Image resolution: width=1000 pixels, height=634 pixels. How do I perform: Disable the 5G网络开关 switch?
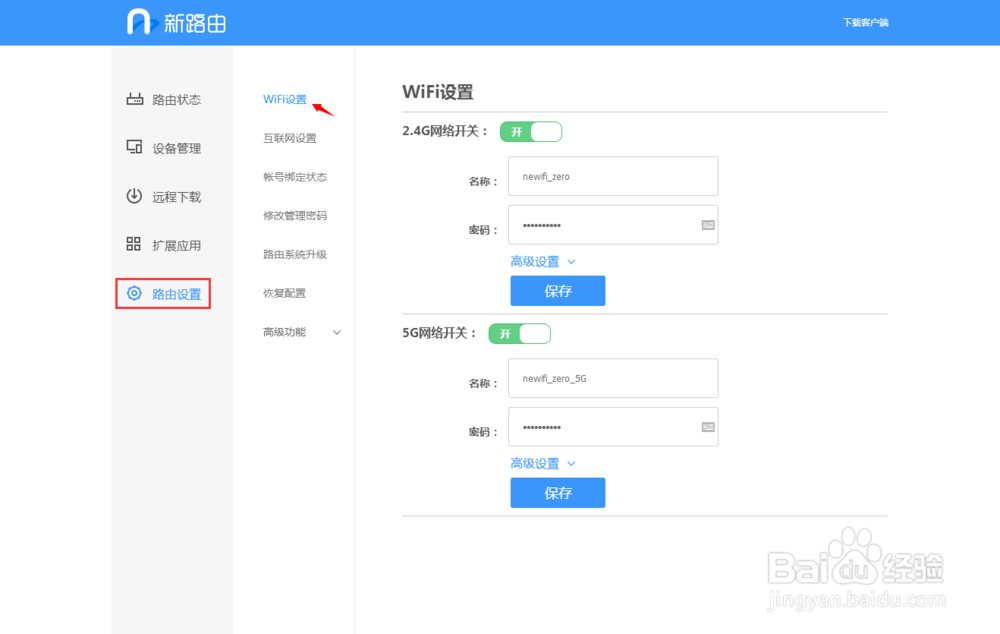[x=519, y=333]
